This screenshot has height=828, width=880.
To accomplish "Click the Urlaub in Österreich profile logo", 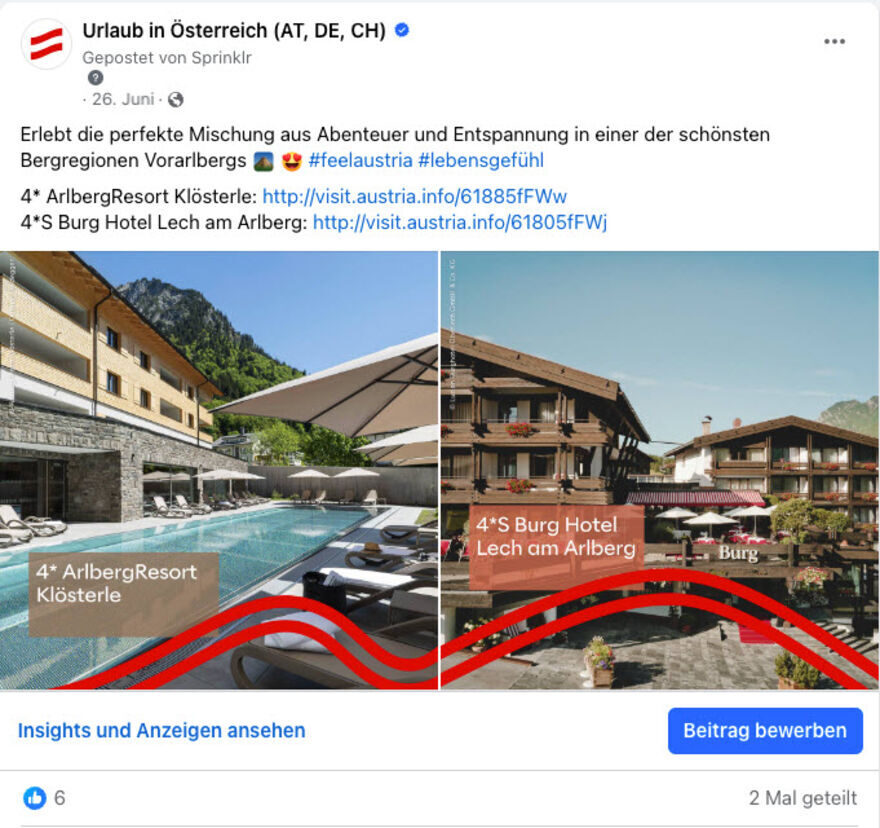I will pyautogui.click(x=47, y=44).
